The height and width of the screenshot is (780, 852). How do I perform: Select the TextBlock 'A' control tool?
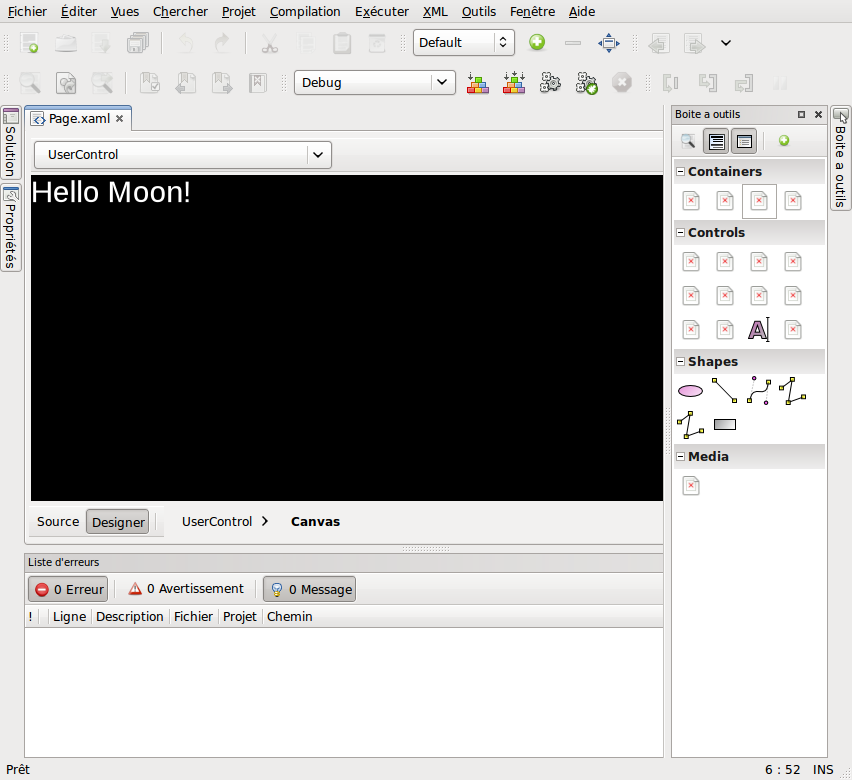[759, 329]
